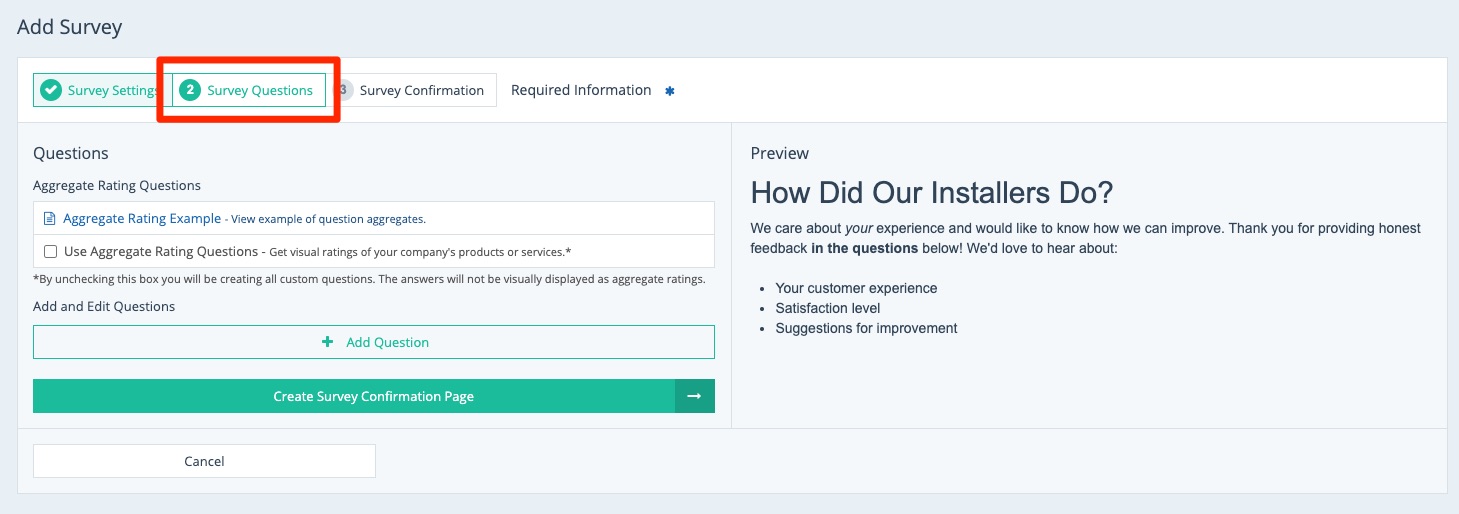Click the green checkmark icon on Survey Settings
Viewport: 1459px width, 514px height.
(x=51, y=90)
